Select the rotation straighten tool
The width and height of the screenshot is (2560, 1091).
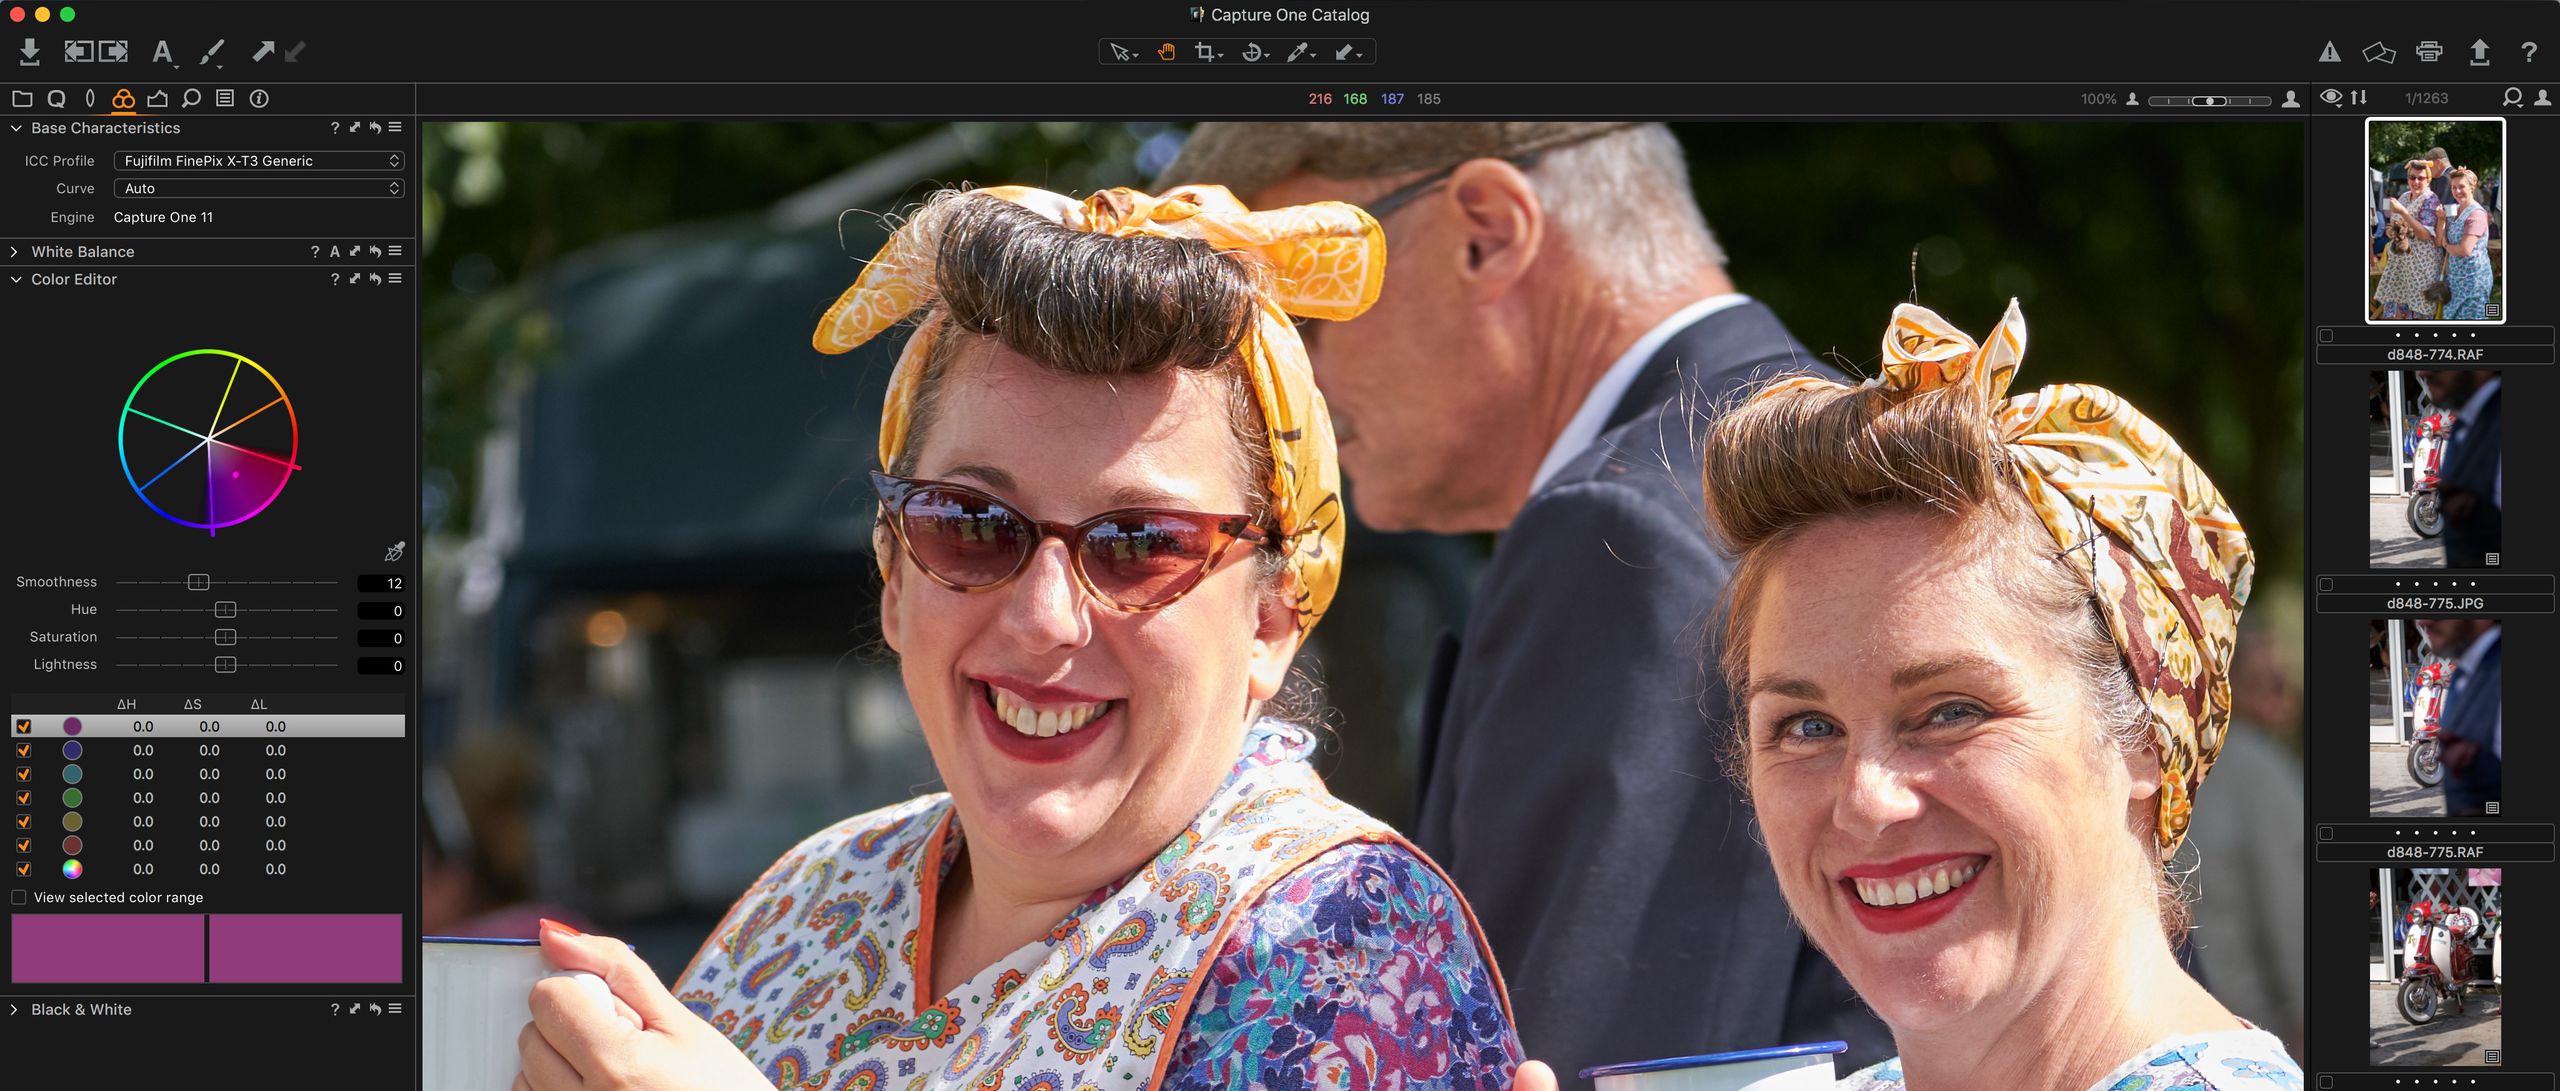[x=1253, y=52]
